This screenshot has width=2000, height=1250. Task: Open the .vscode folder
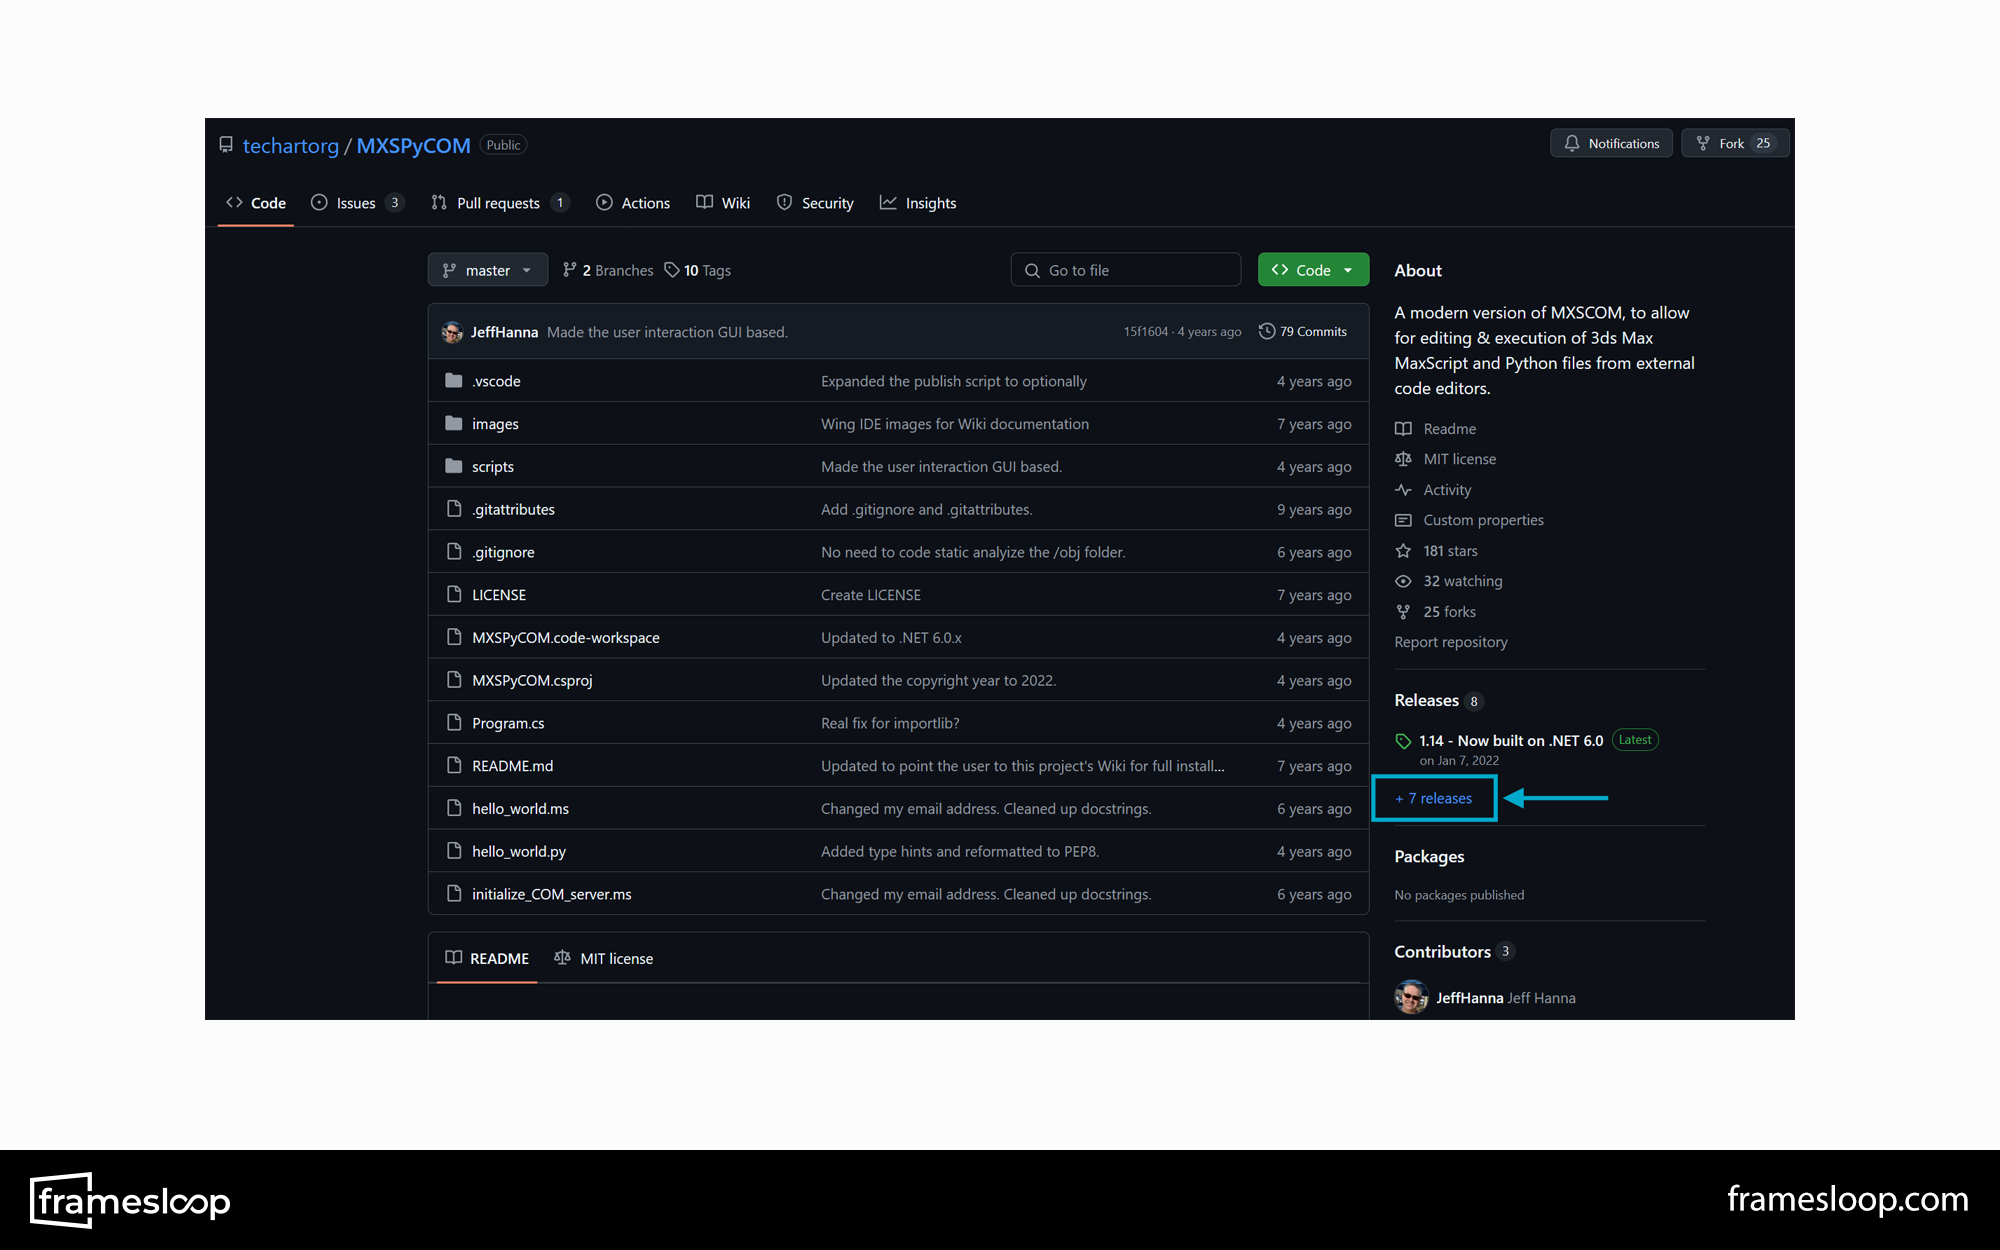pyautogui.click(x=496, y=381)
